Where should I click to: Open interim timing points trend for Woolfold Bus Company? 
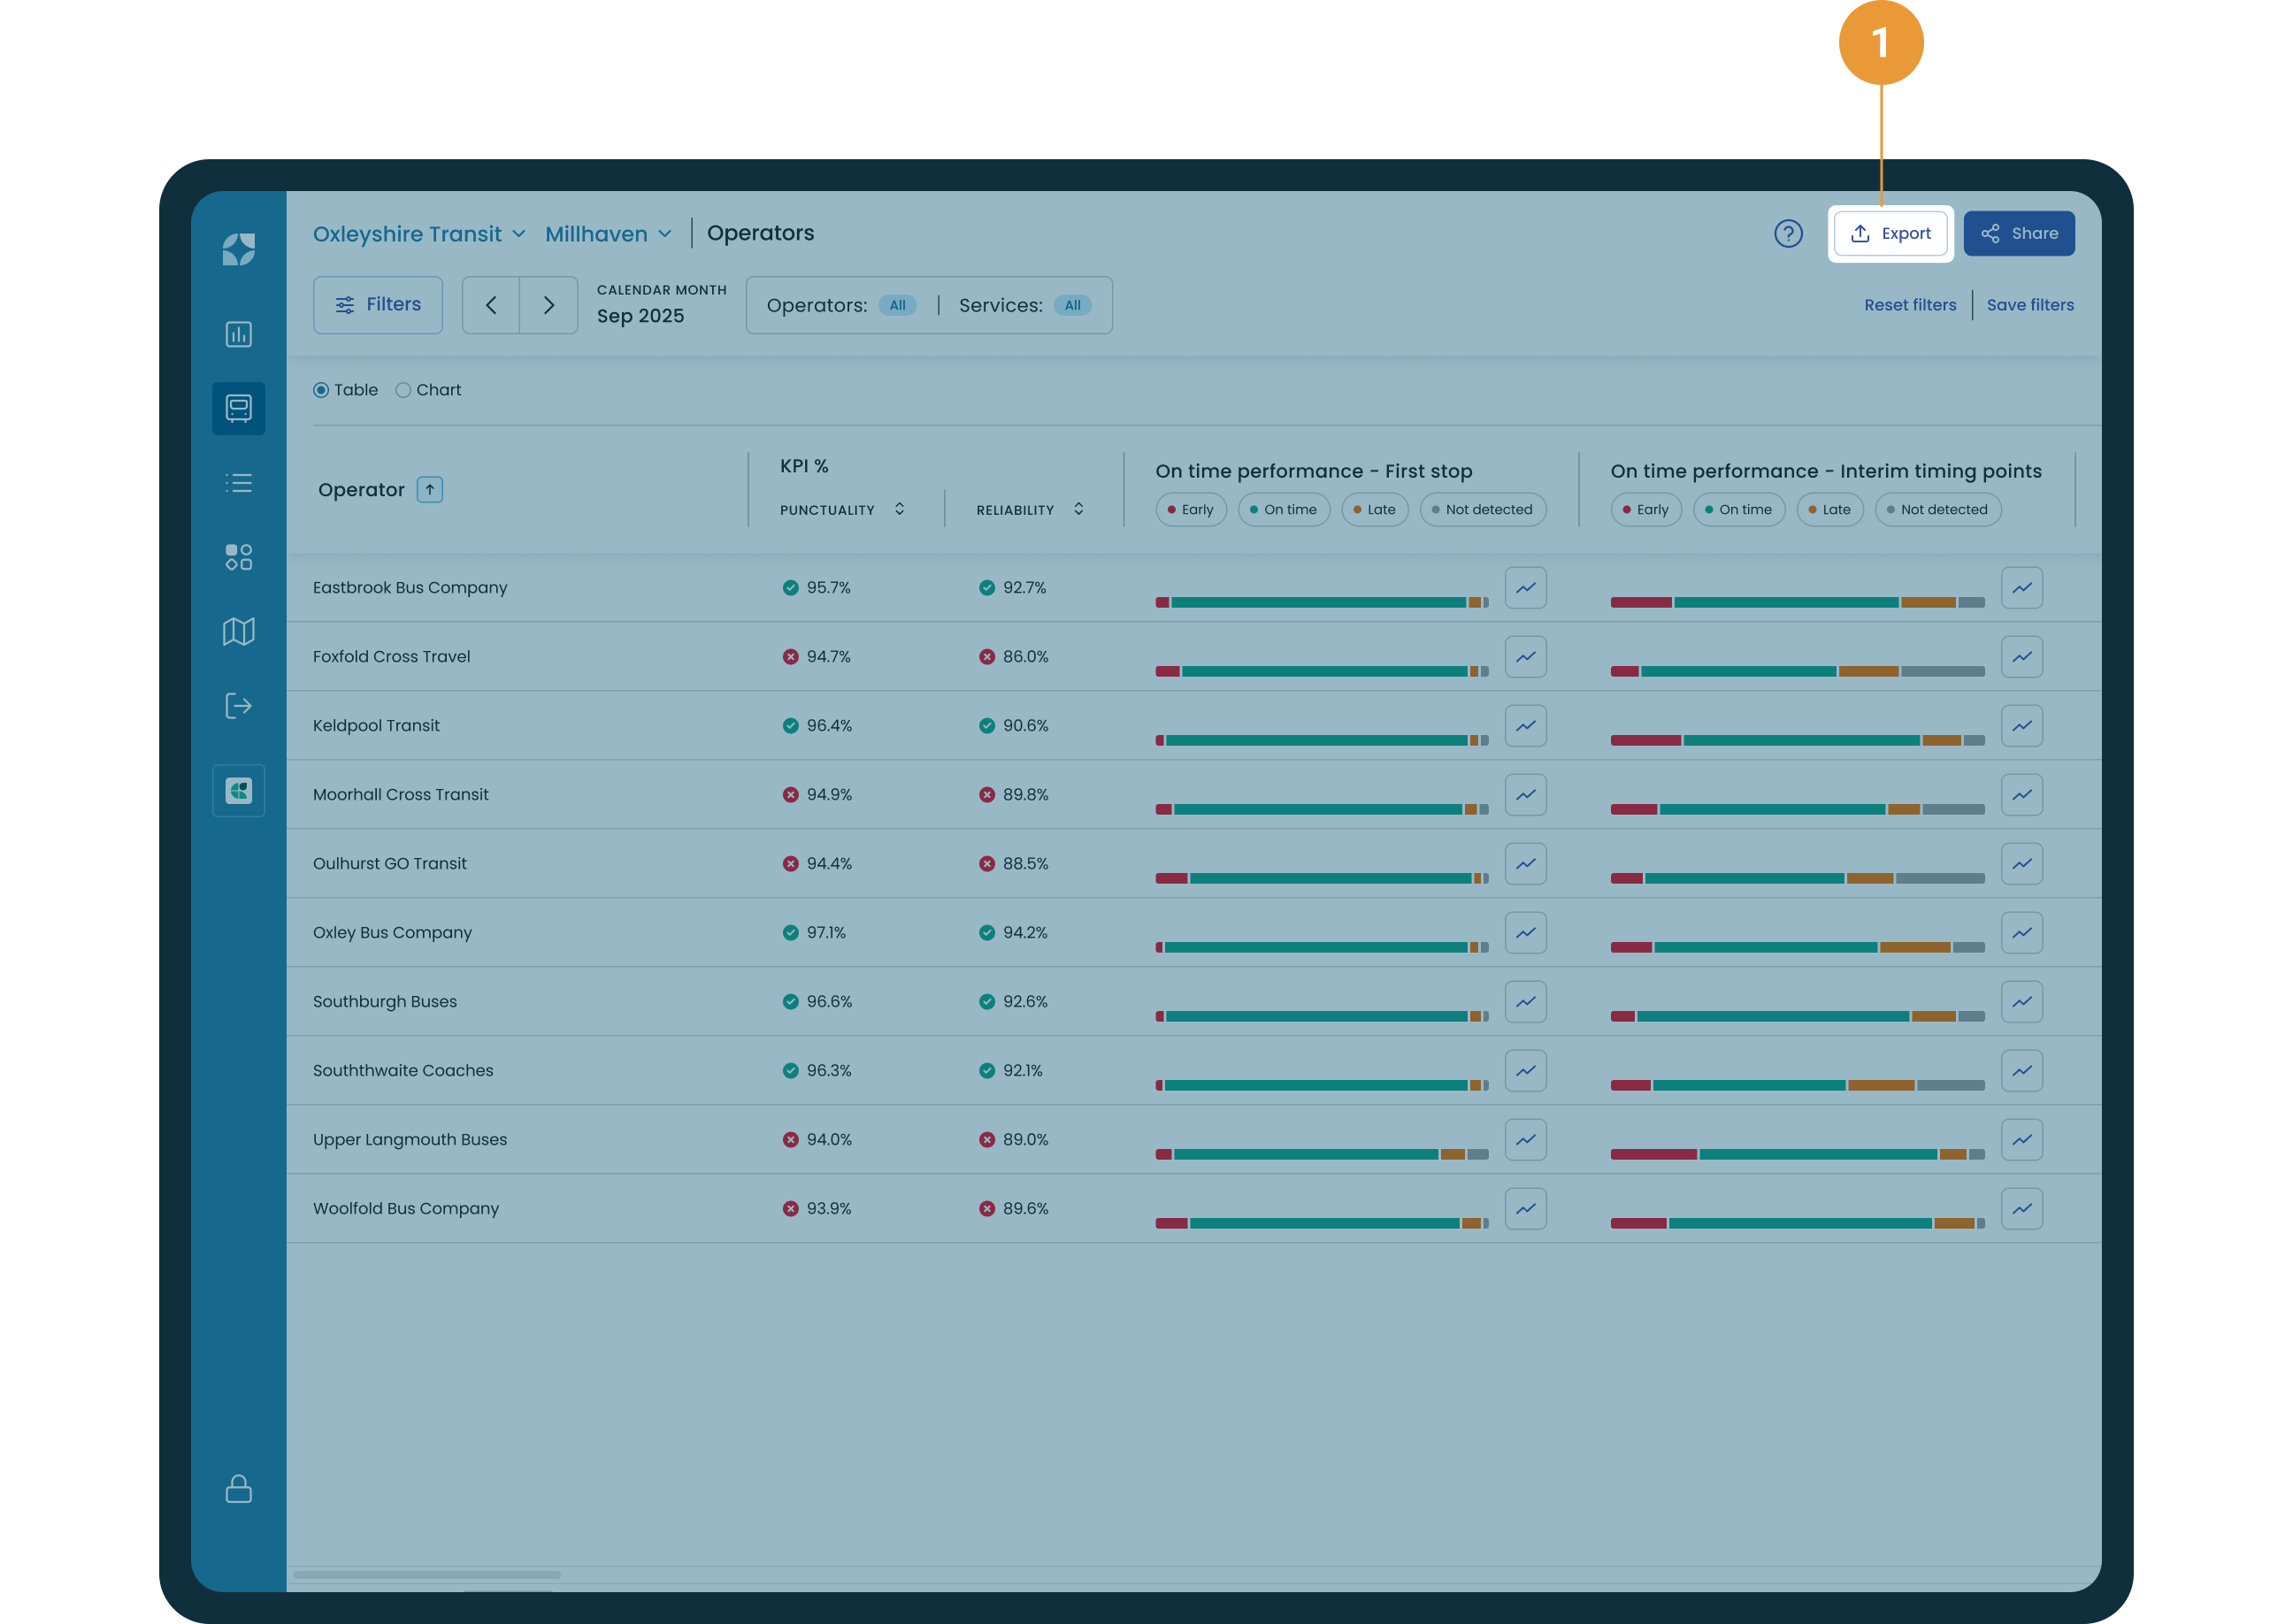click(x=2021, y=1209)
